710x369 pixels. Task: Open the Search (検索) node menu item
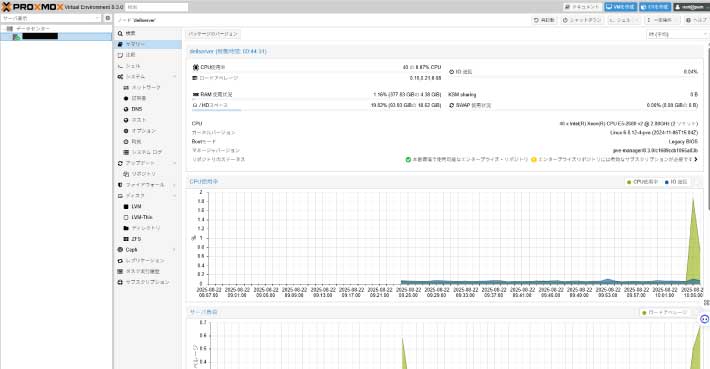point(148,34)
